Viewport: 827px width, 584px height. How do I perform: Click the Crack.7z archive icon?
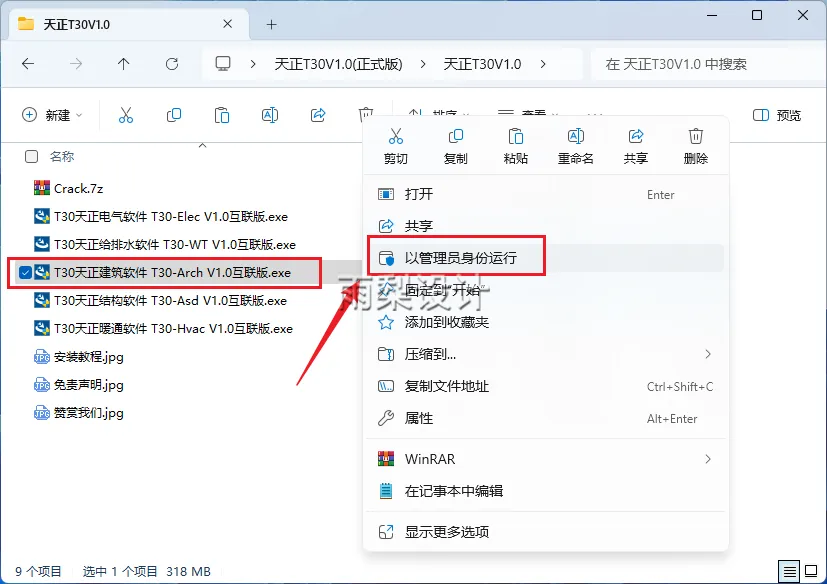point(42,188)
